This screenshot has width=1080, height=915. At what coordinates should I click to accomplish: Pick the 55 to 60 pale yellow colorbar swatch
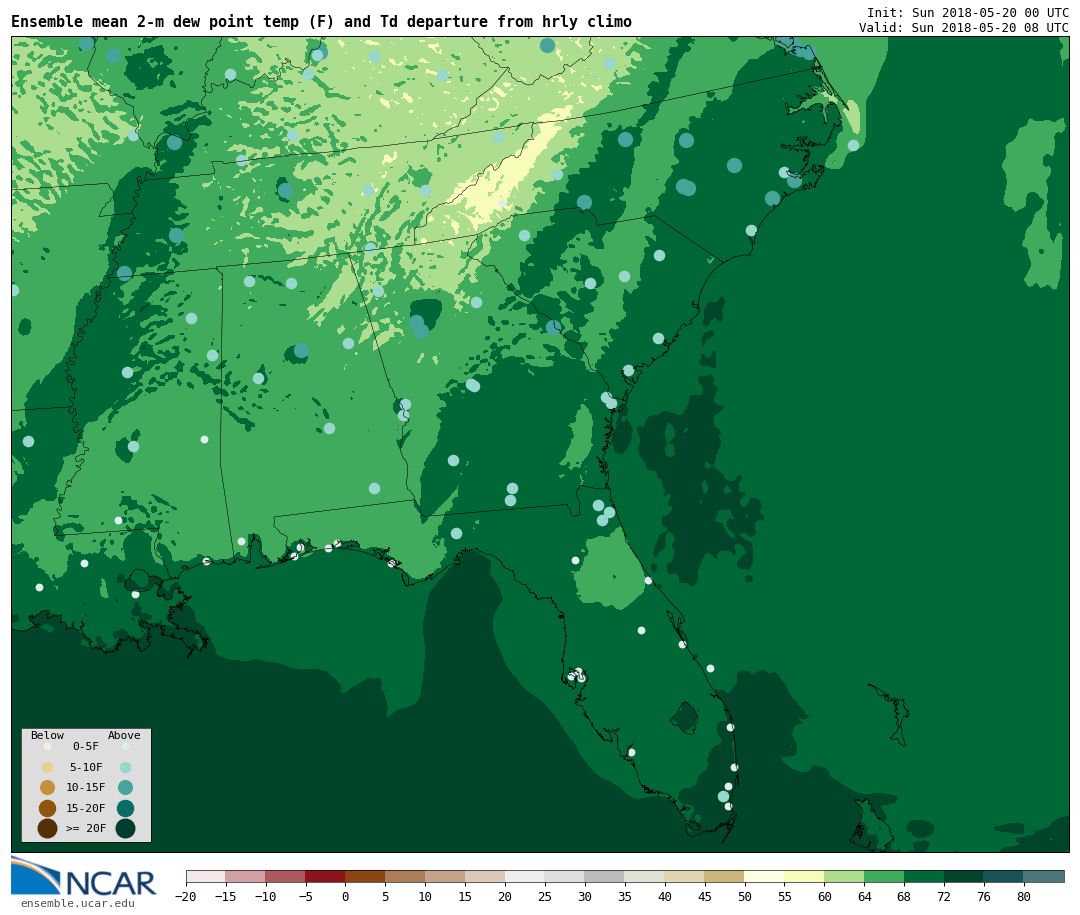(805, 876)
